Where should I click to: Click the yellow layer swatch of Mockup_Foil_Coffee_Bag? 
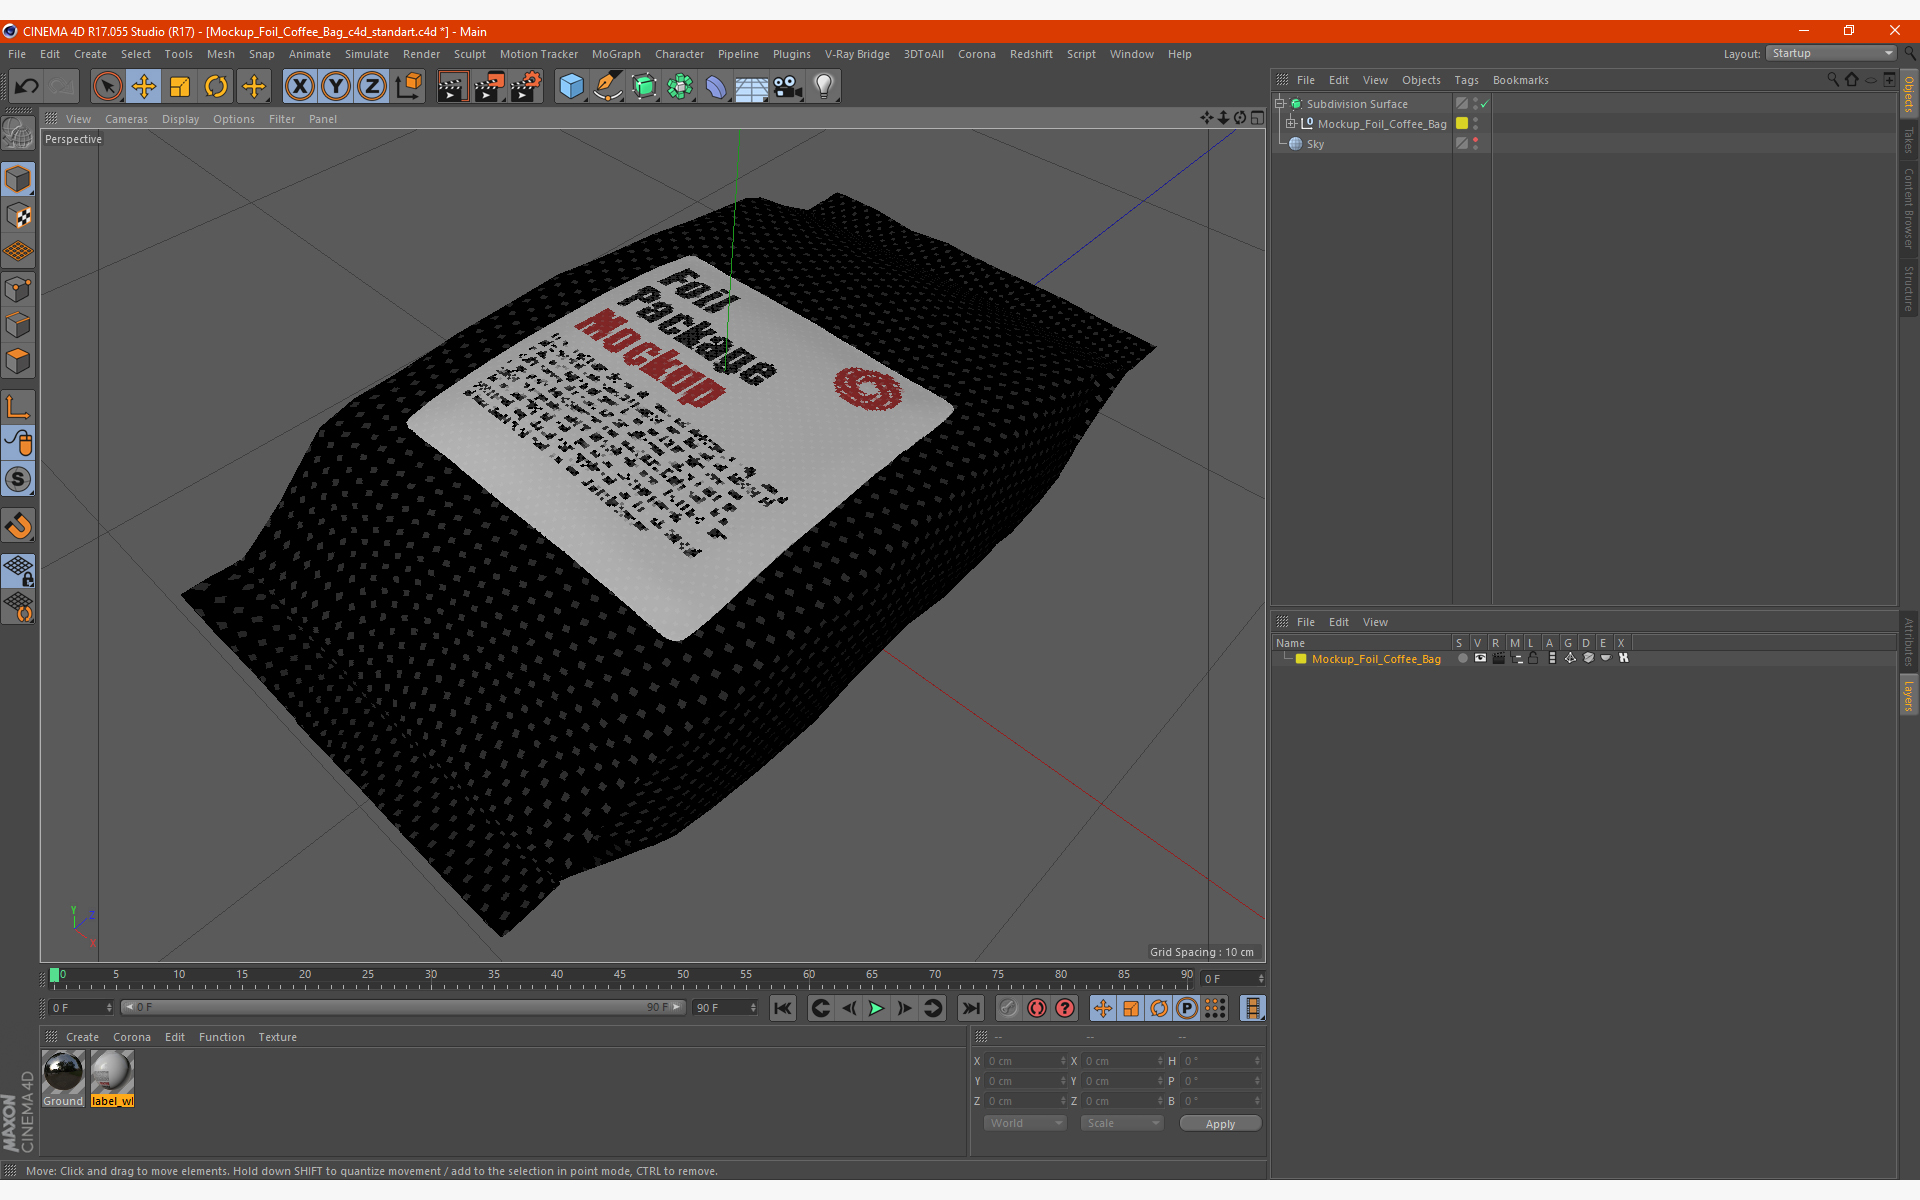pyautogui.click(x=1462, y=123)
